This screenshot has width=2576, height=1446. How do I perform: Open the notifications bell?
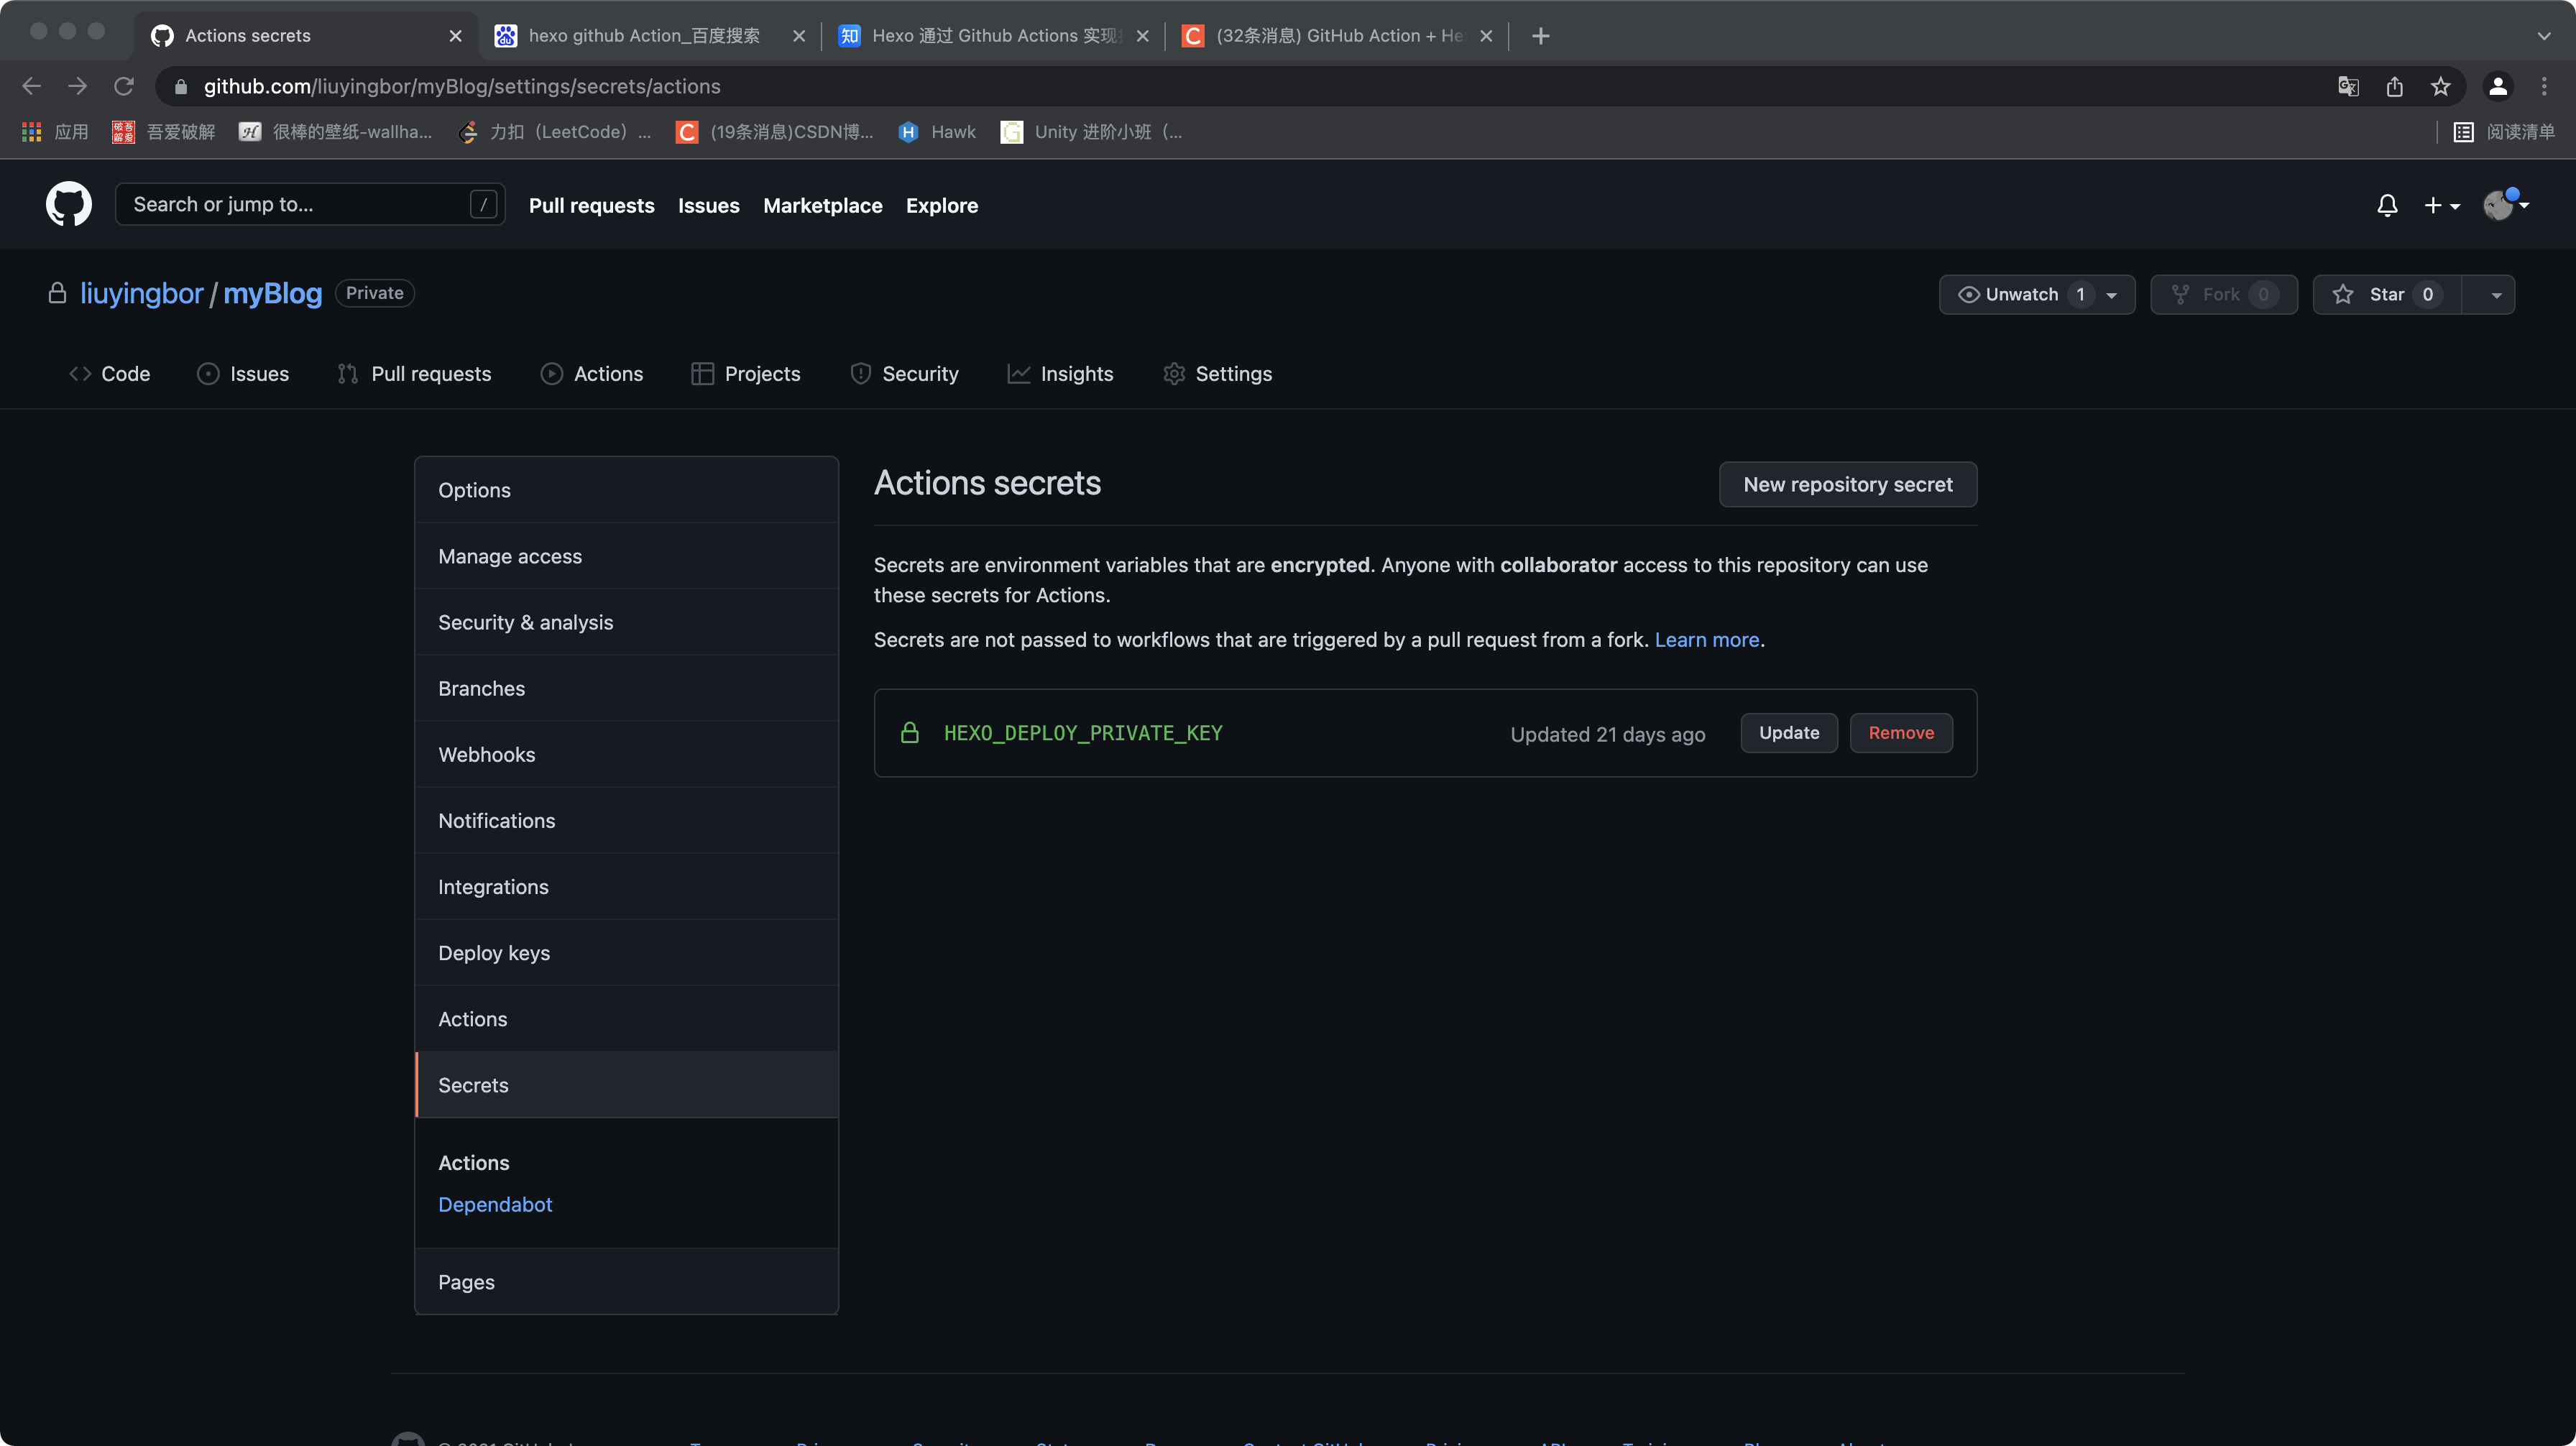point(2387,205)
